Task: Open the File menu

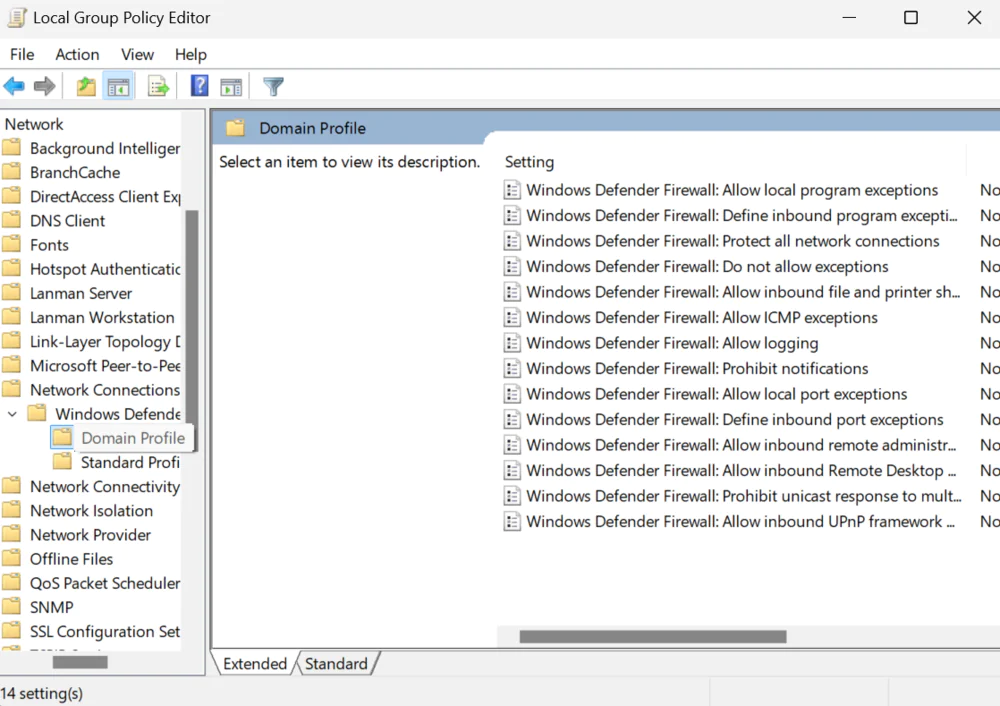Action: click(x=22, y=54)
